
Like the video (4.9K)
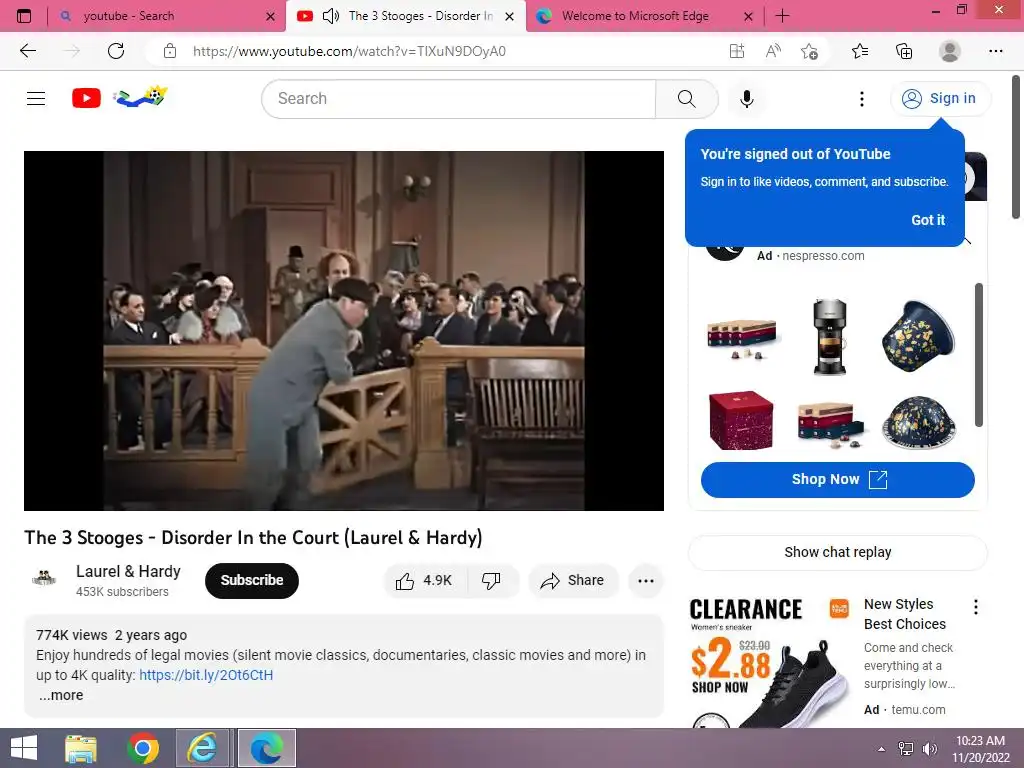coord(426,581)
